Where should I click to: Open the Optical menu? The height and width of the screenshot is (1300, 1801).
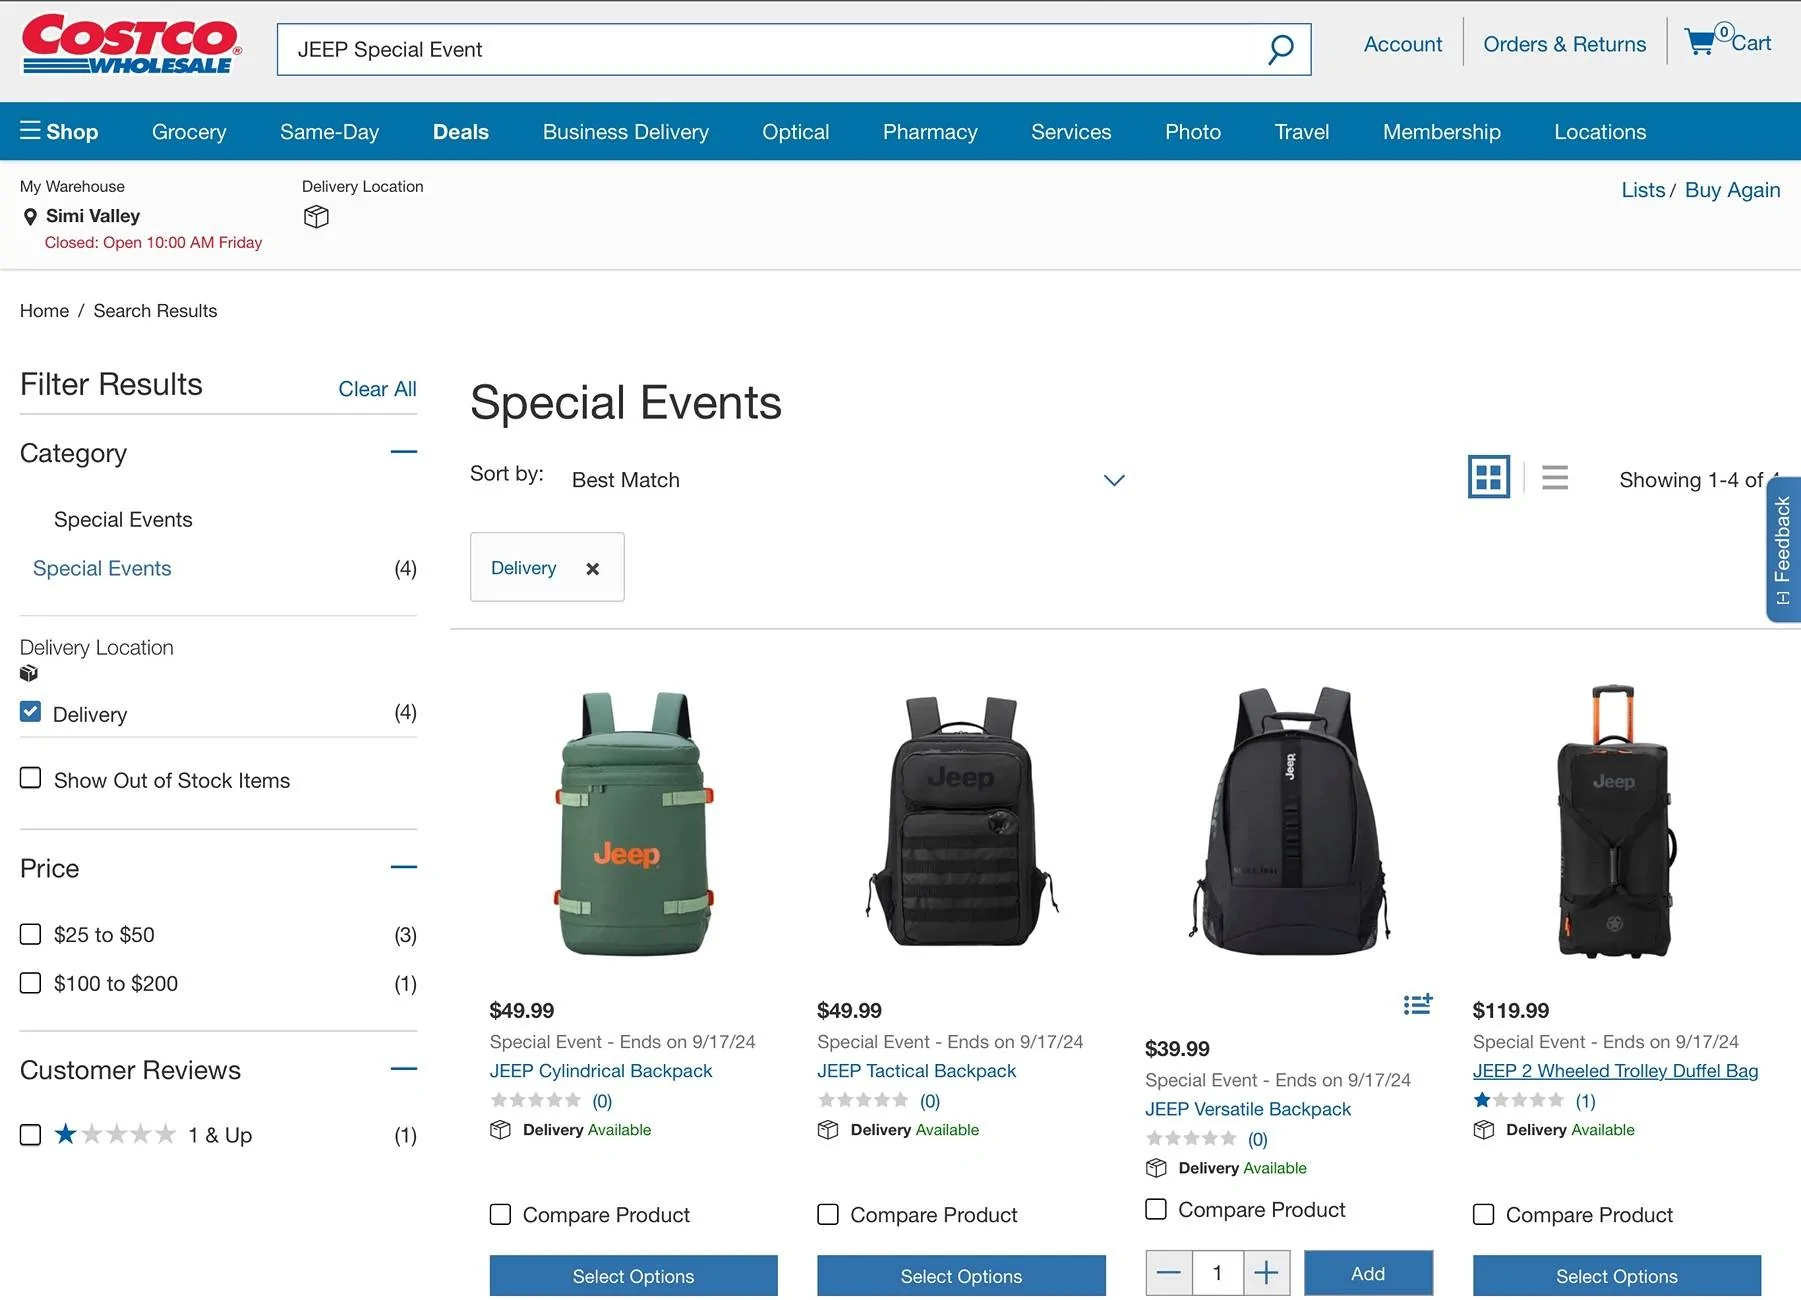(796, 132)
